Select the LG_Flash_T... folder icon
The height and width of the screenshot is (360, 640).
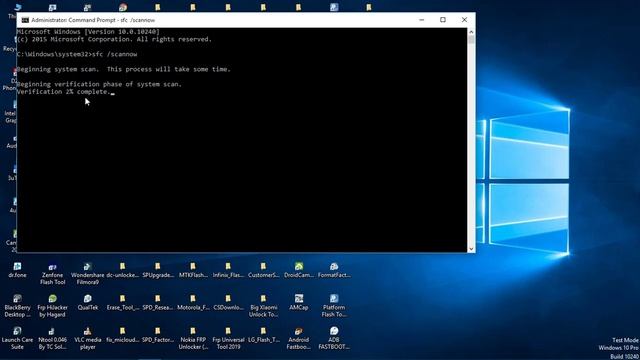263,335
